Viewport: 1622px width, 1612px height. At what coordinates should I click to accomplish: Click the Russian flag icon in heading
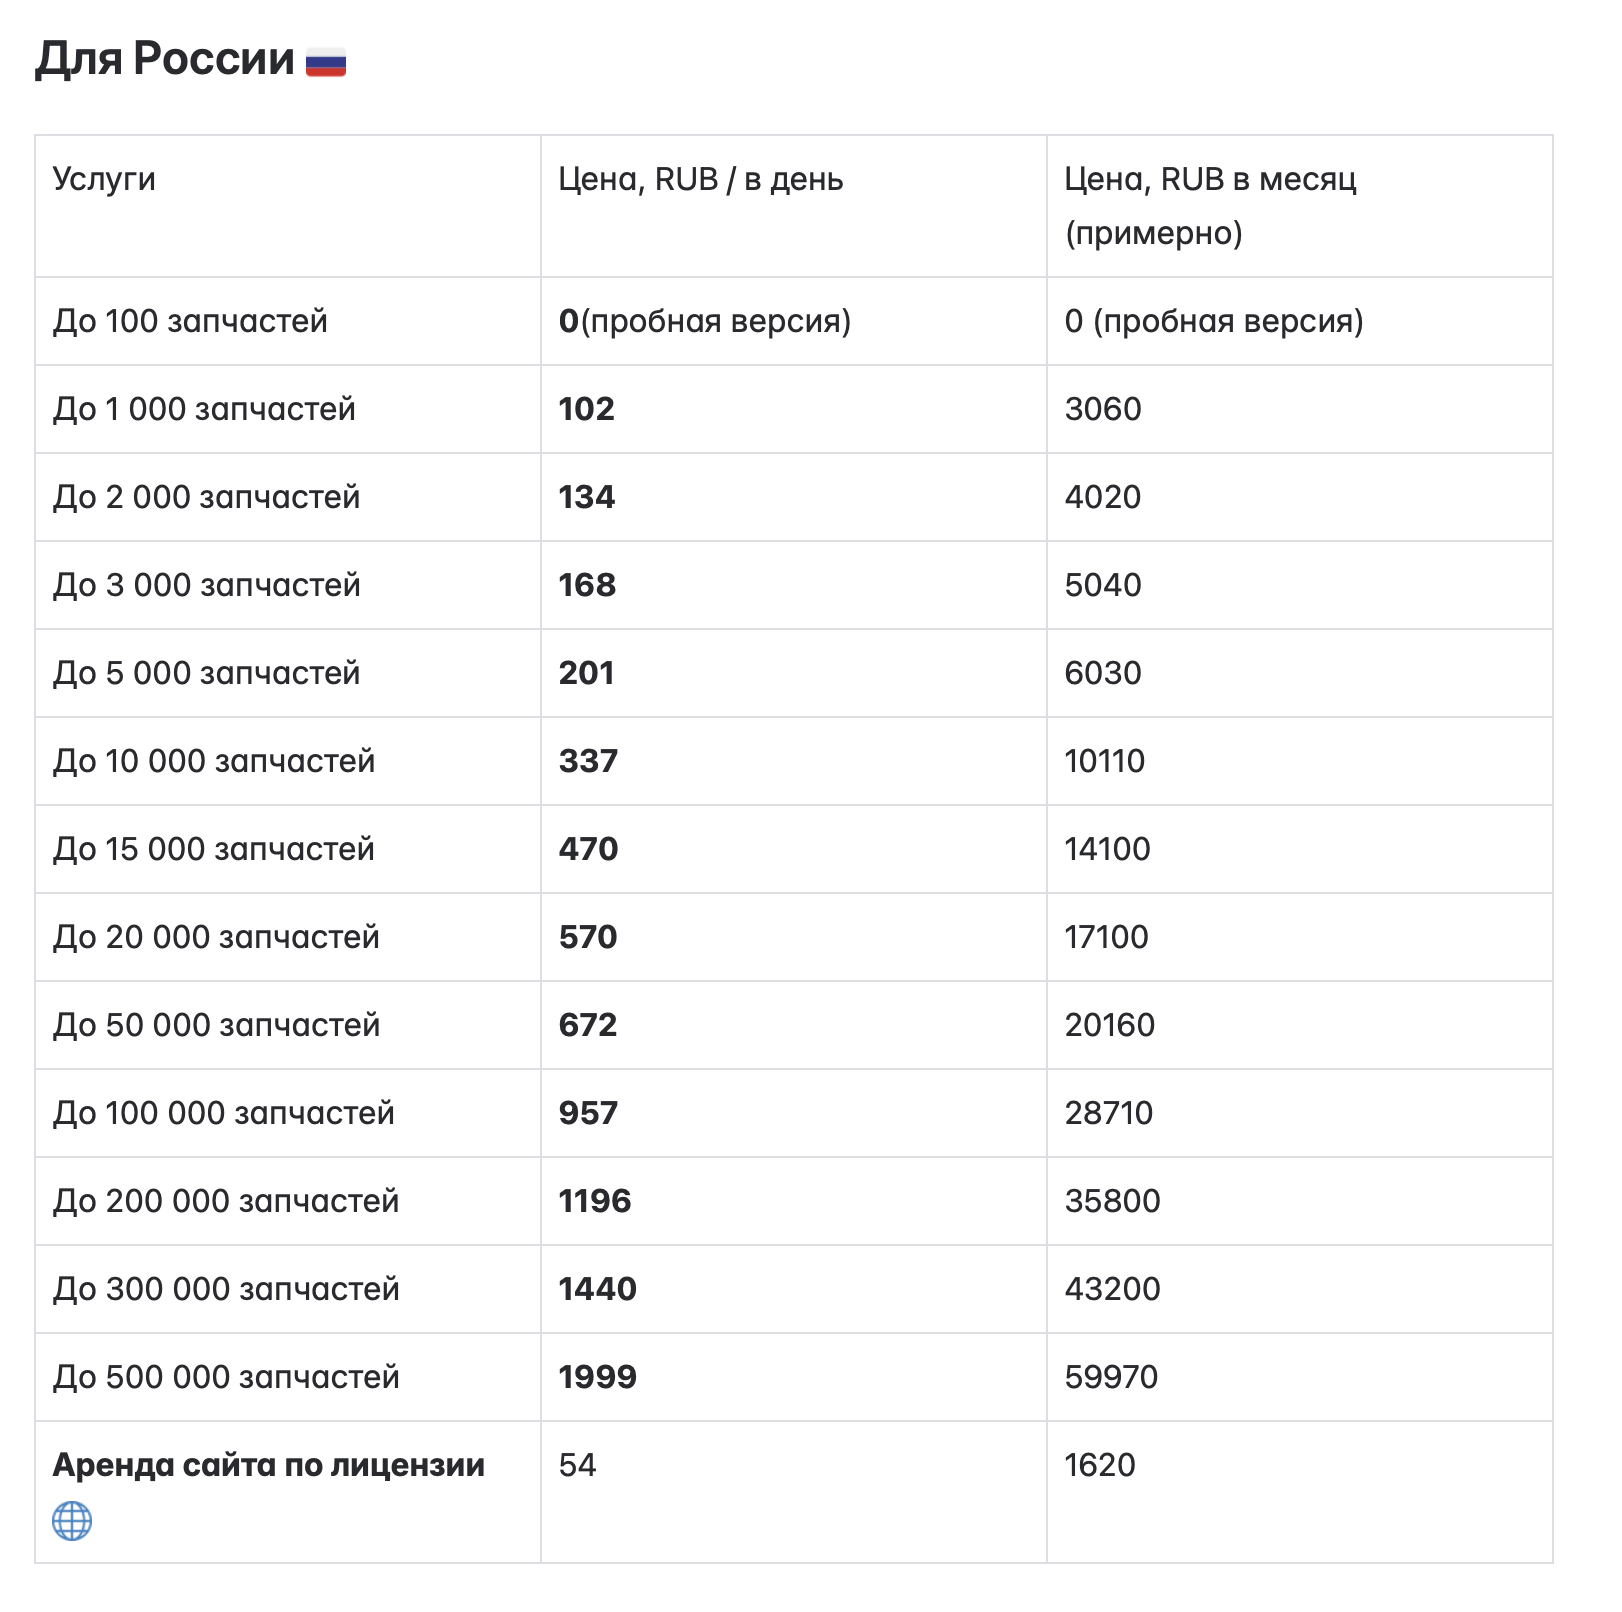click(x=326, y=62)
